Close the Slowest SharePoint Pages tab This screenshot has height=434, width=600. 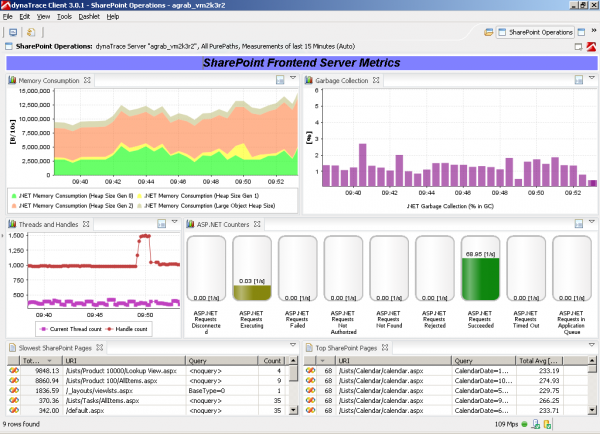[x=99, y=348]
